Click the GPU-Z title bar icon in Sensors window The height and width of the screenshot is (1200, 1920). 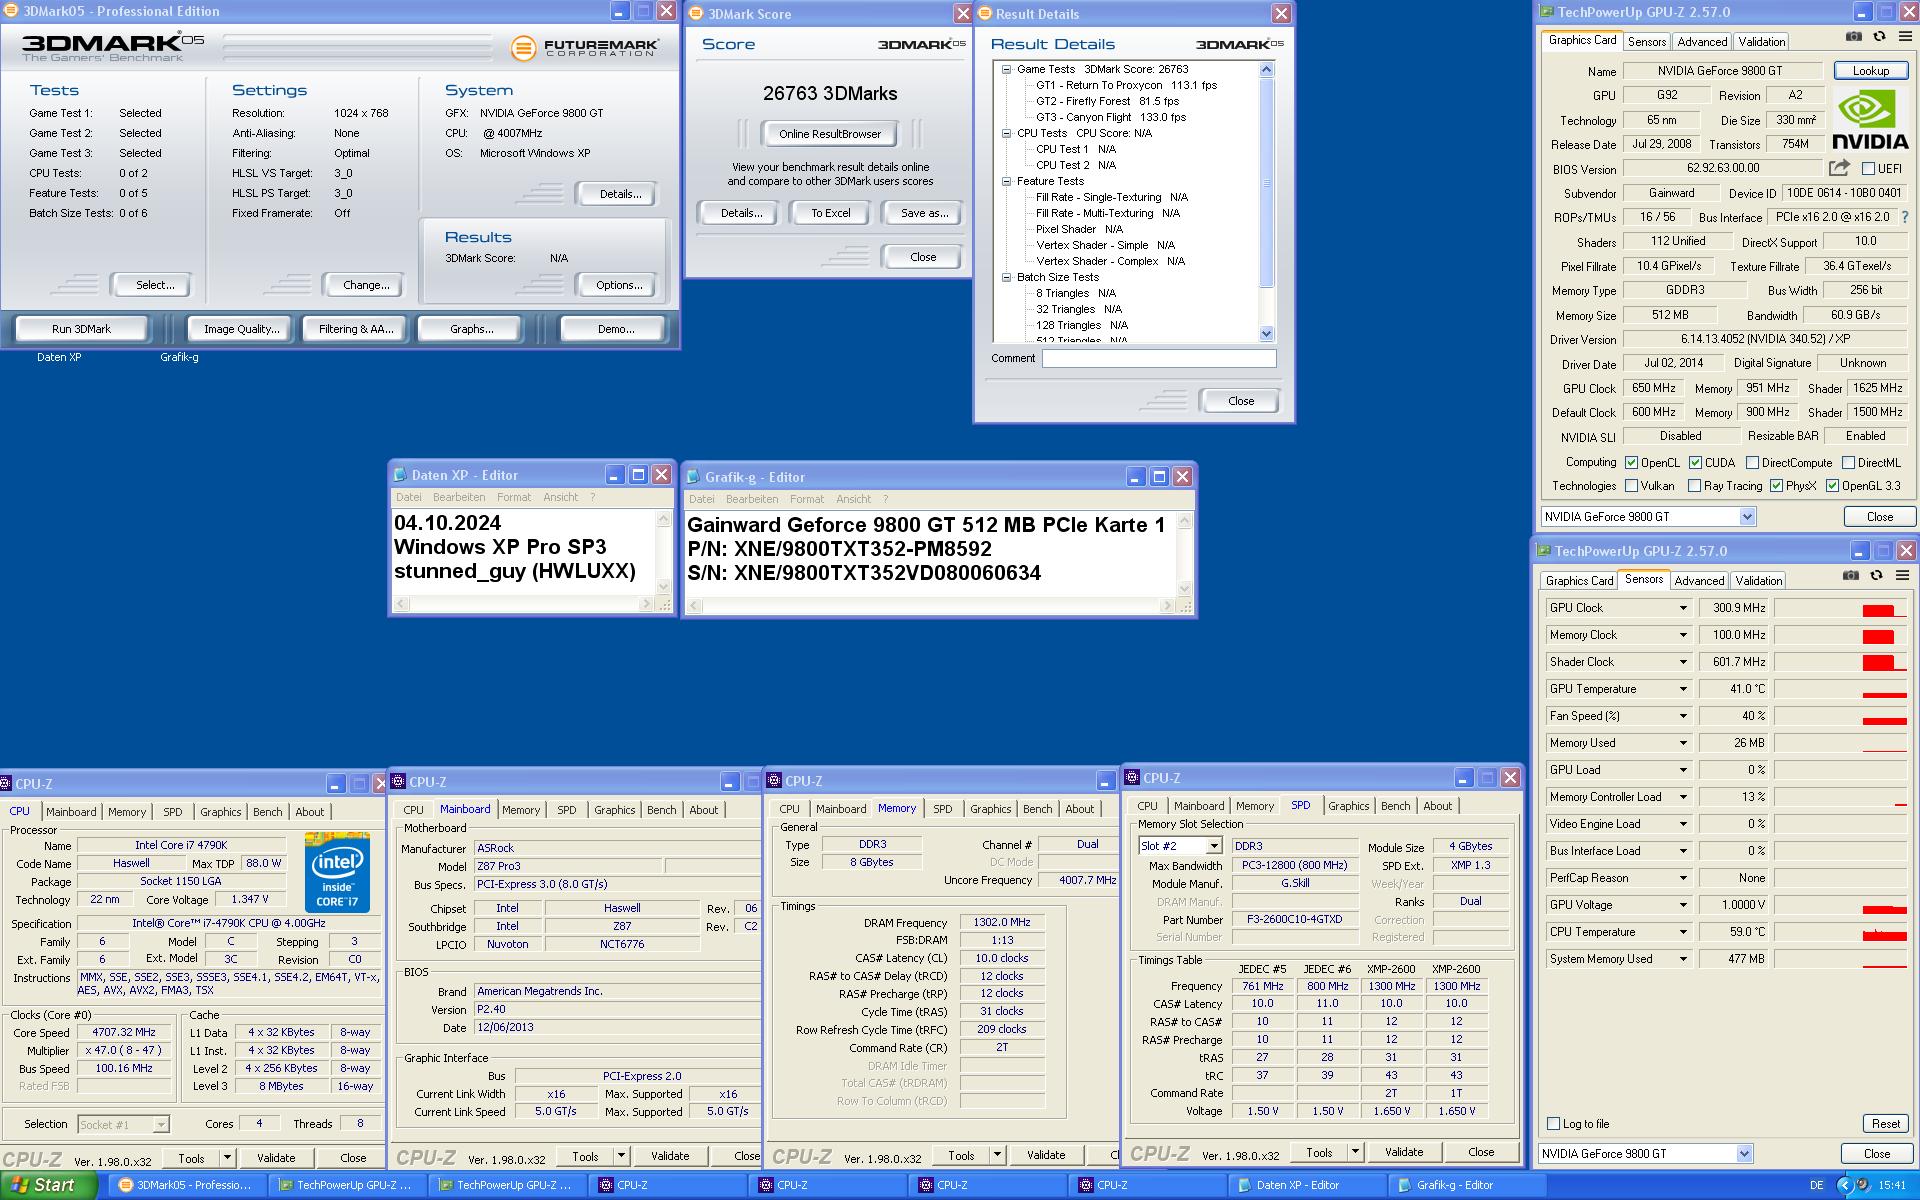1544,551
